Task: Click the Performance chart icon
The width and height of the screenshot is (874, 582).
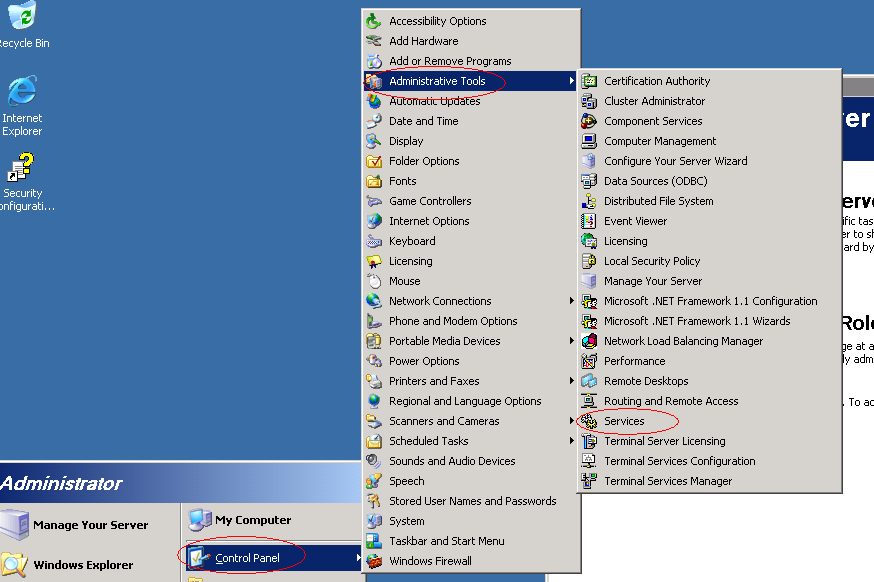Action: (x=589, y=361)
